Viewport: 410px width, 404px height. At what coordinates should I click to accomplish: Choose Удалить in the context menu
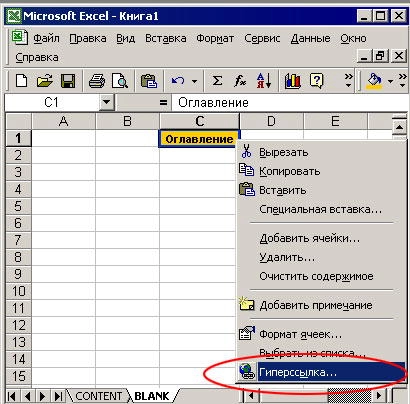[x=321, y=257]
